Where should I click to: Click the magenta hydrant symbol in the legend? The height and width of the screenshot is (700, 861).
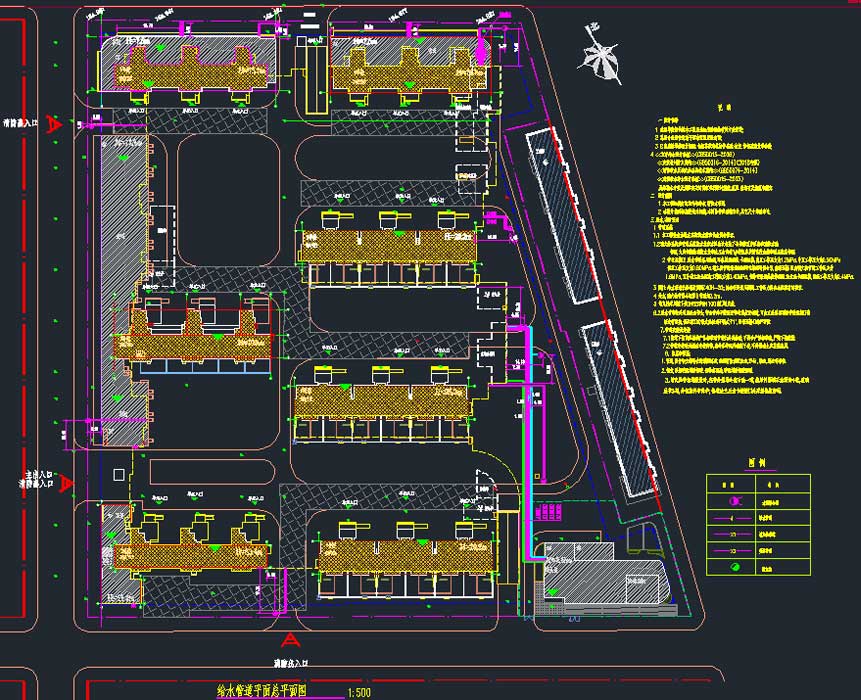737,501
